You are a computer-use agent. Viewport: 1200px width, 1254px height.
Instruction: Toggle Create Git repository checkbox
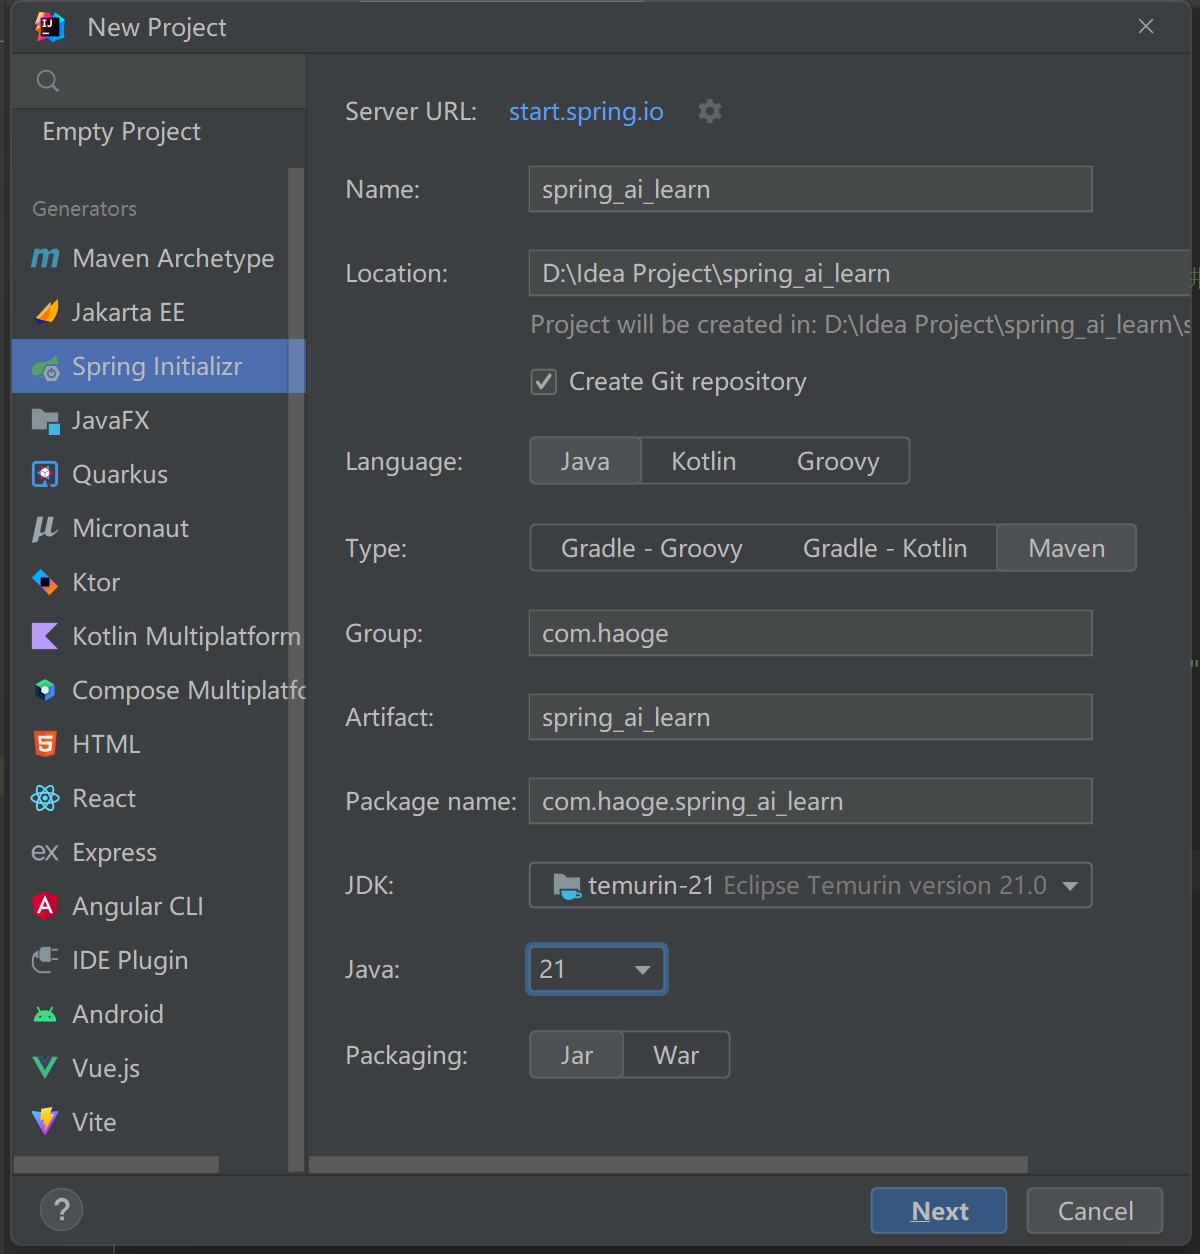[x=544, y=382]
